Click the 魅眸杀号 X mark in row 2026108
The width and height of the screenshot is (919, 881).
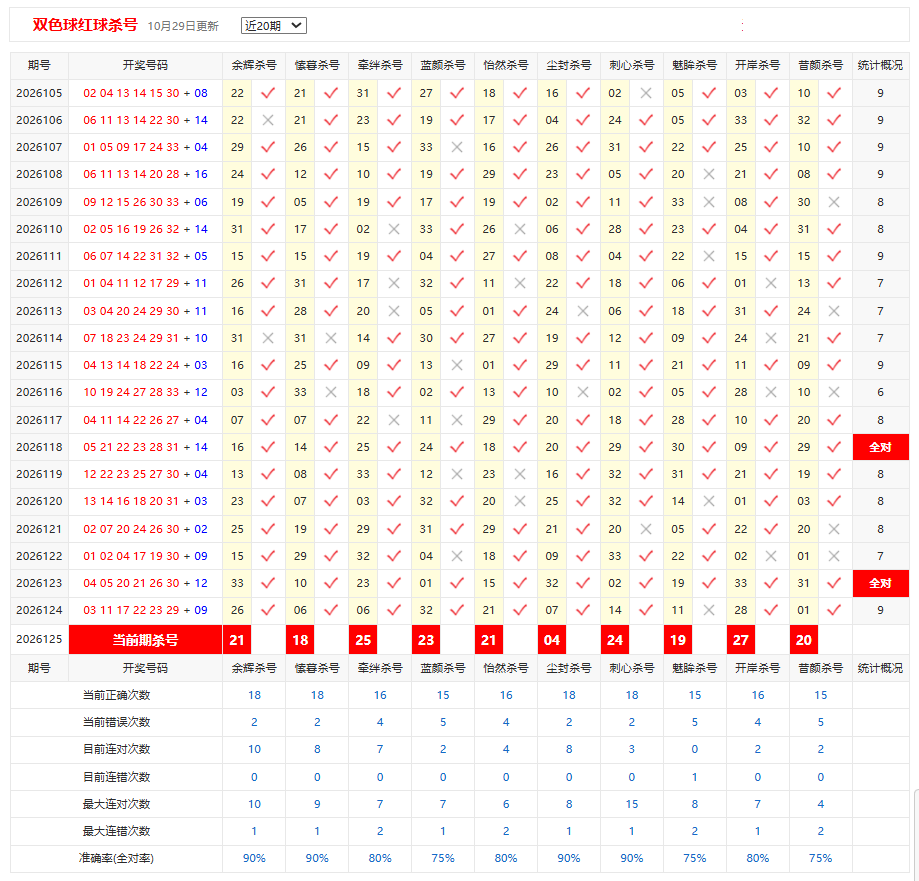709,174
